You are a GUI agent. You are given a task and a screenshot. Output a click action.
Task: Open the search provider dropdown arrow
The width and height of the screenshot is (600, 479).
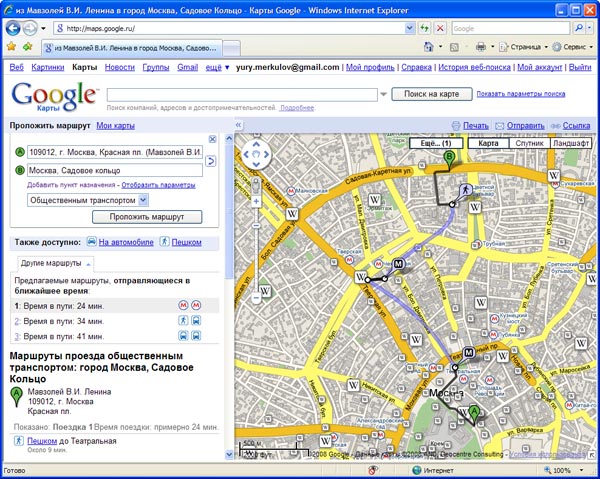point(590,28)
